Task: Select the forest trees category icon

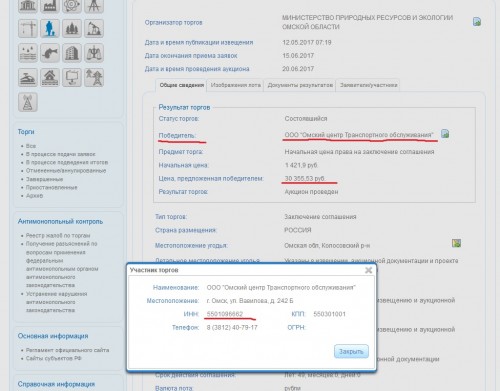Action: 72,28
